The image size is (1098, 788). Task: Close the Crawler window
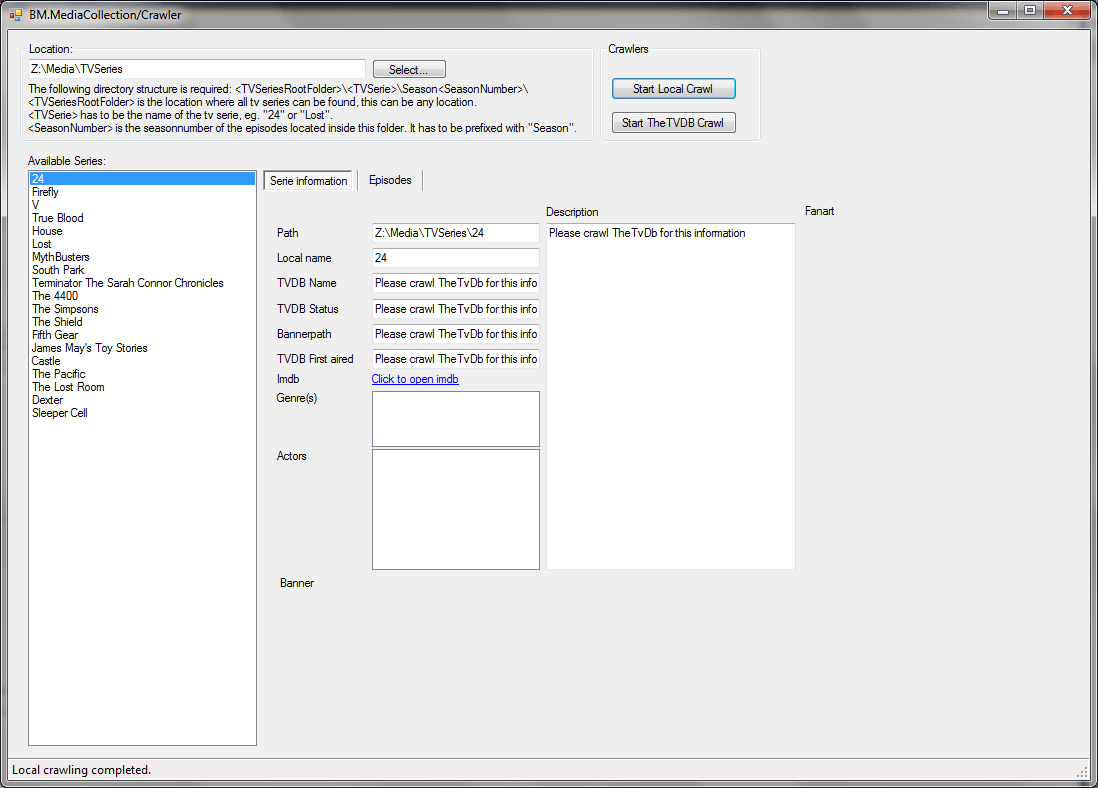1067,11
